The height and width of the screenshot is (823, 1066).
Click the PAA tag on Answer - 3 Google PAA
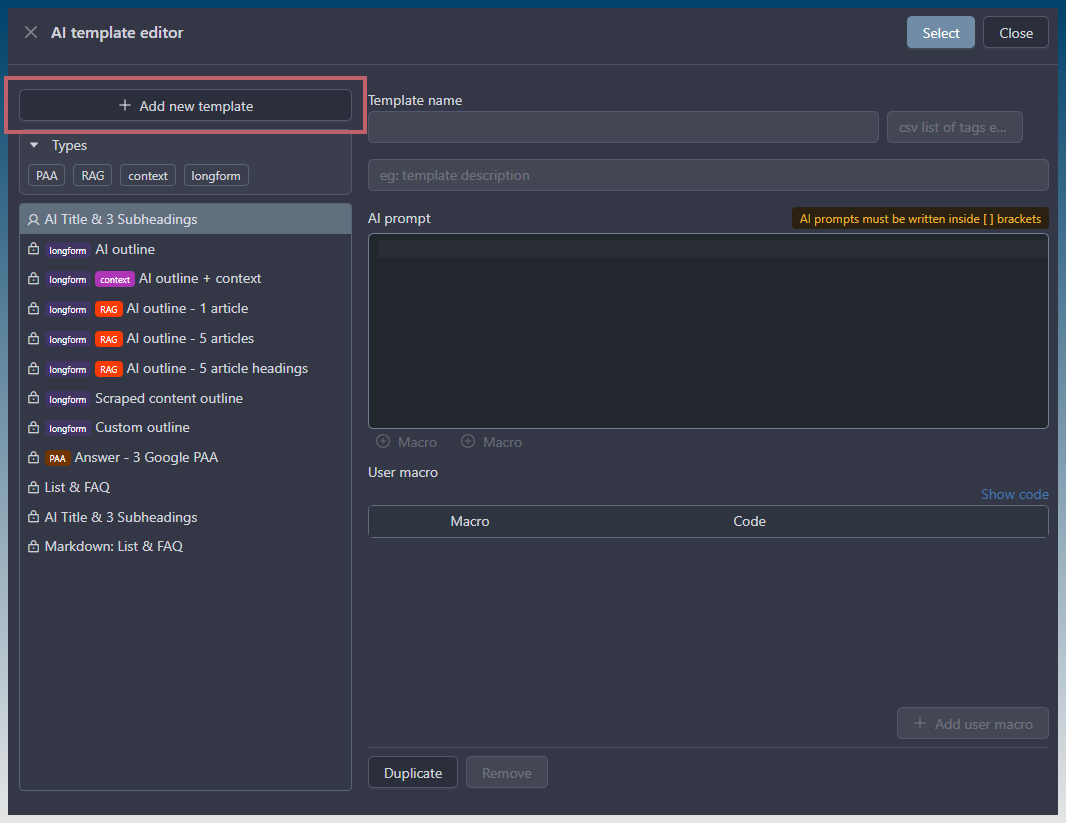point(57,458)
